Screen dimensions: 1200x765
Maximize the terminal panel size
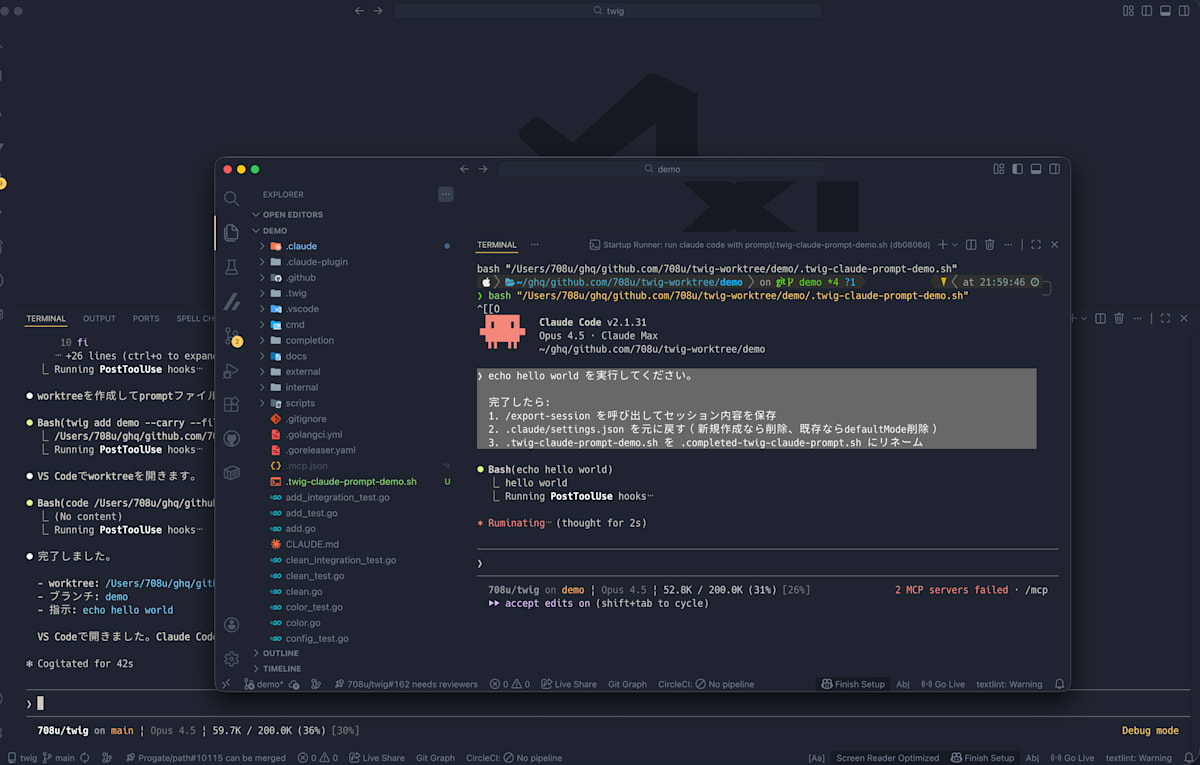(x=1036, y=244)
